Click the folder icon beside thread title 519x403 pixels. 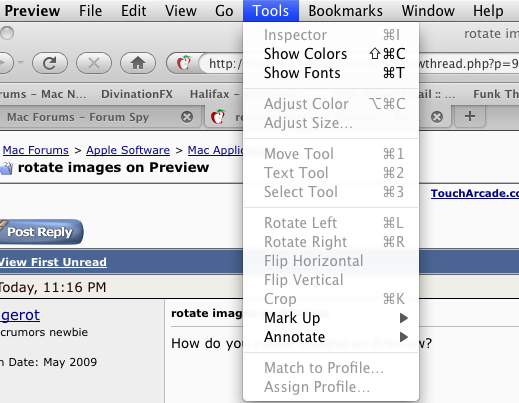pyautogui.click(x=6, y=168)
